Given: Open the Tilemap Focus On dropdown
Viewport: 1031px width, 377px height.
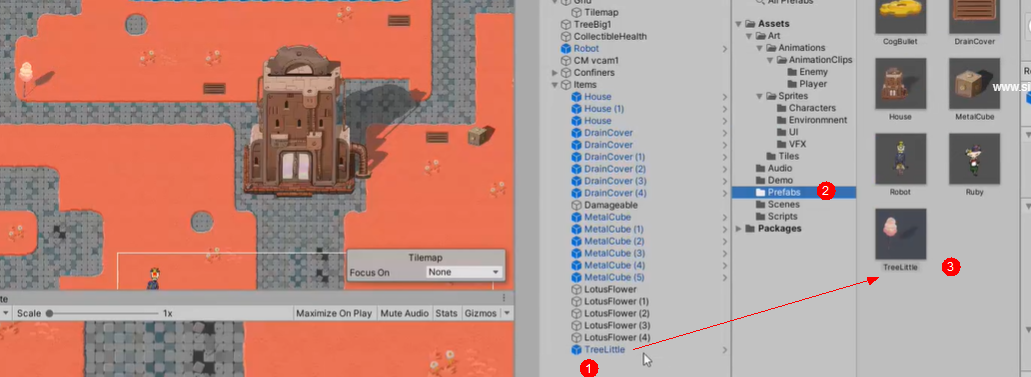Looking at the screenshot, I should point(464,272).
